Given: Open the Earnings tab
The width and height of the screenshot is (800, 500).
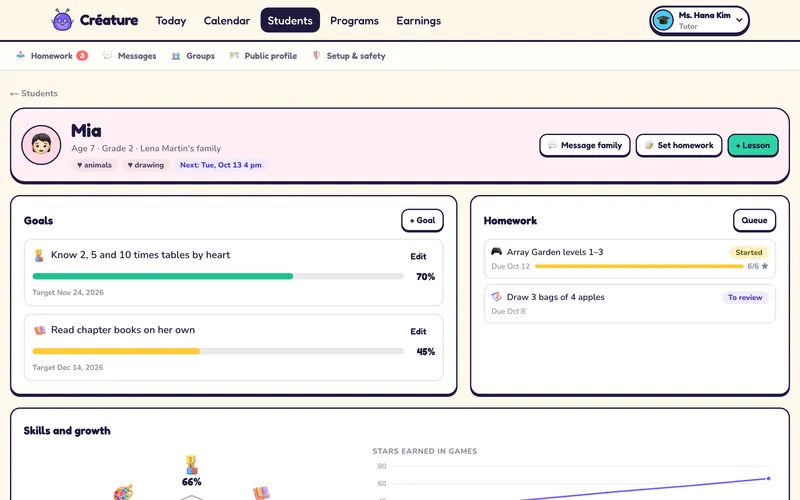Looking at the screenshot, I should click(x=418, y=20).
